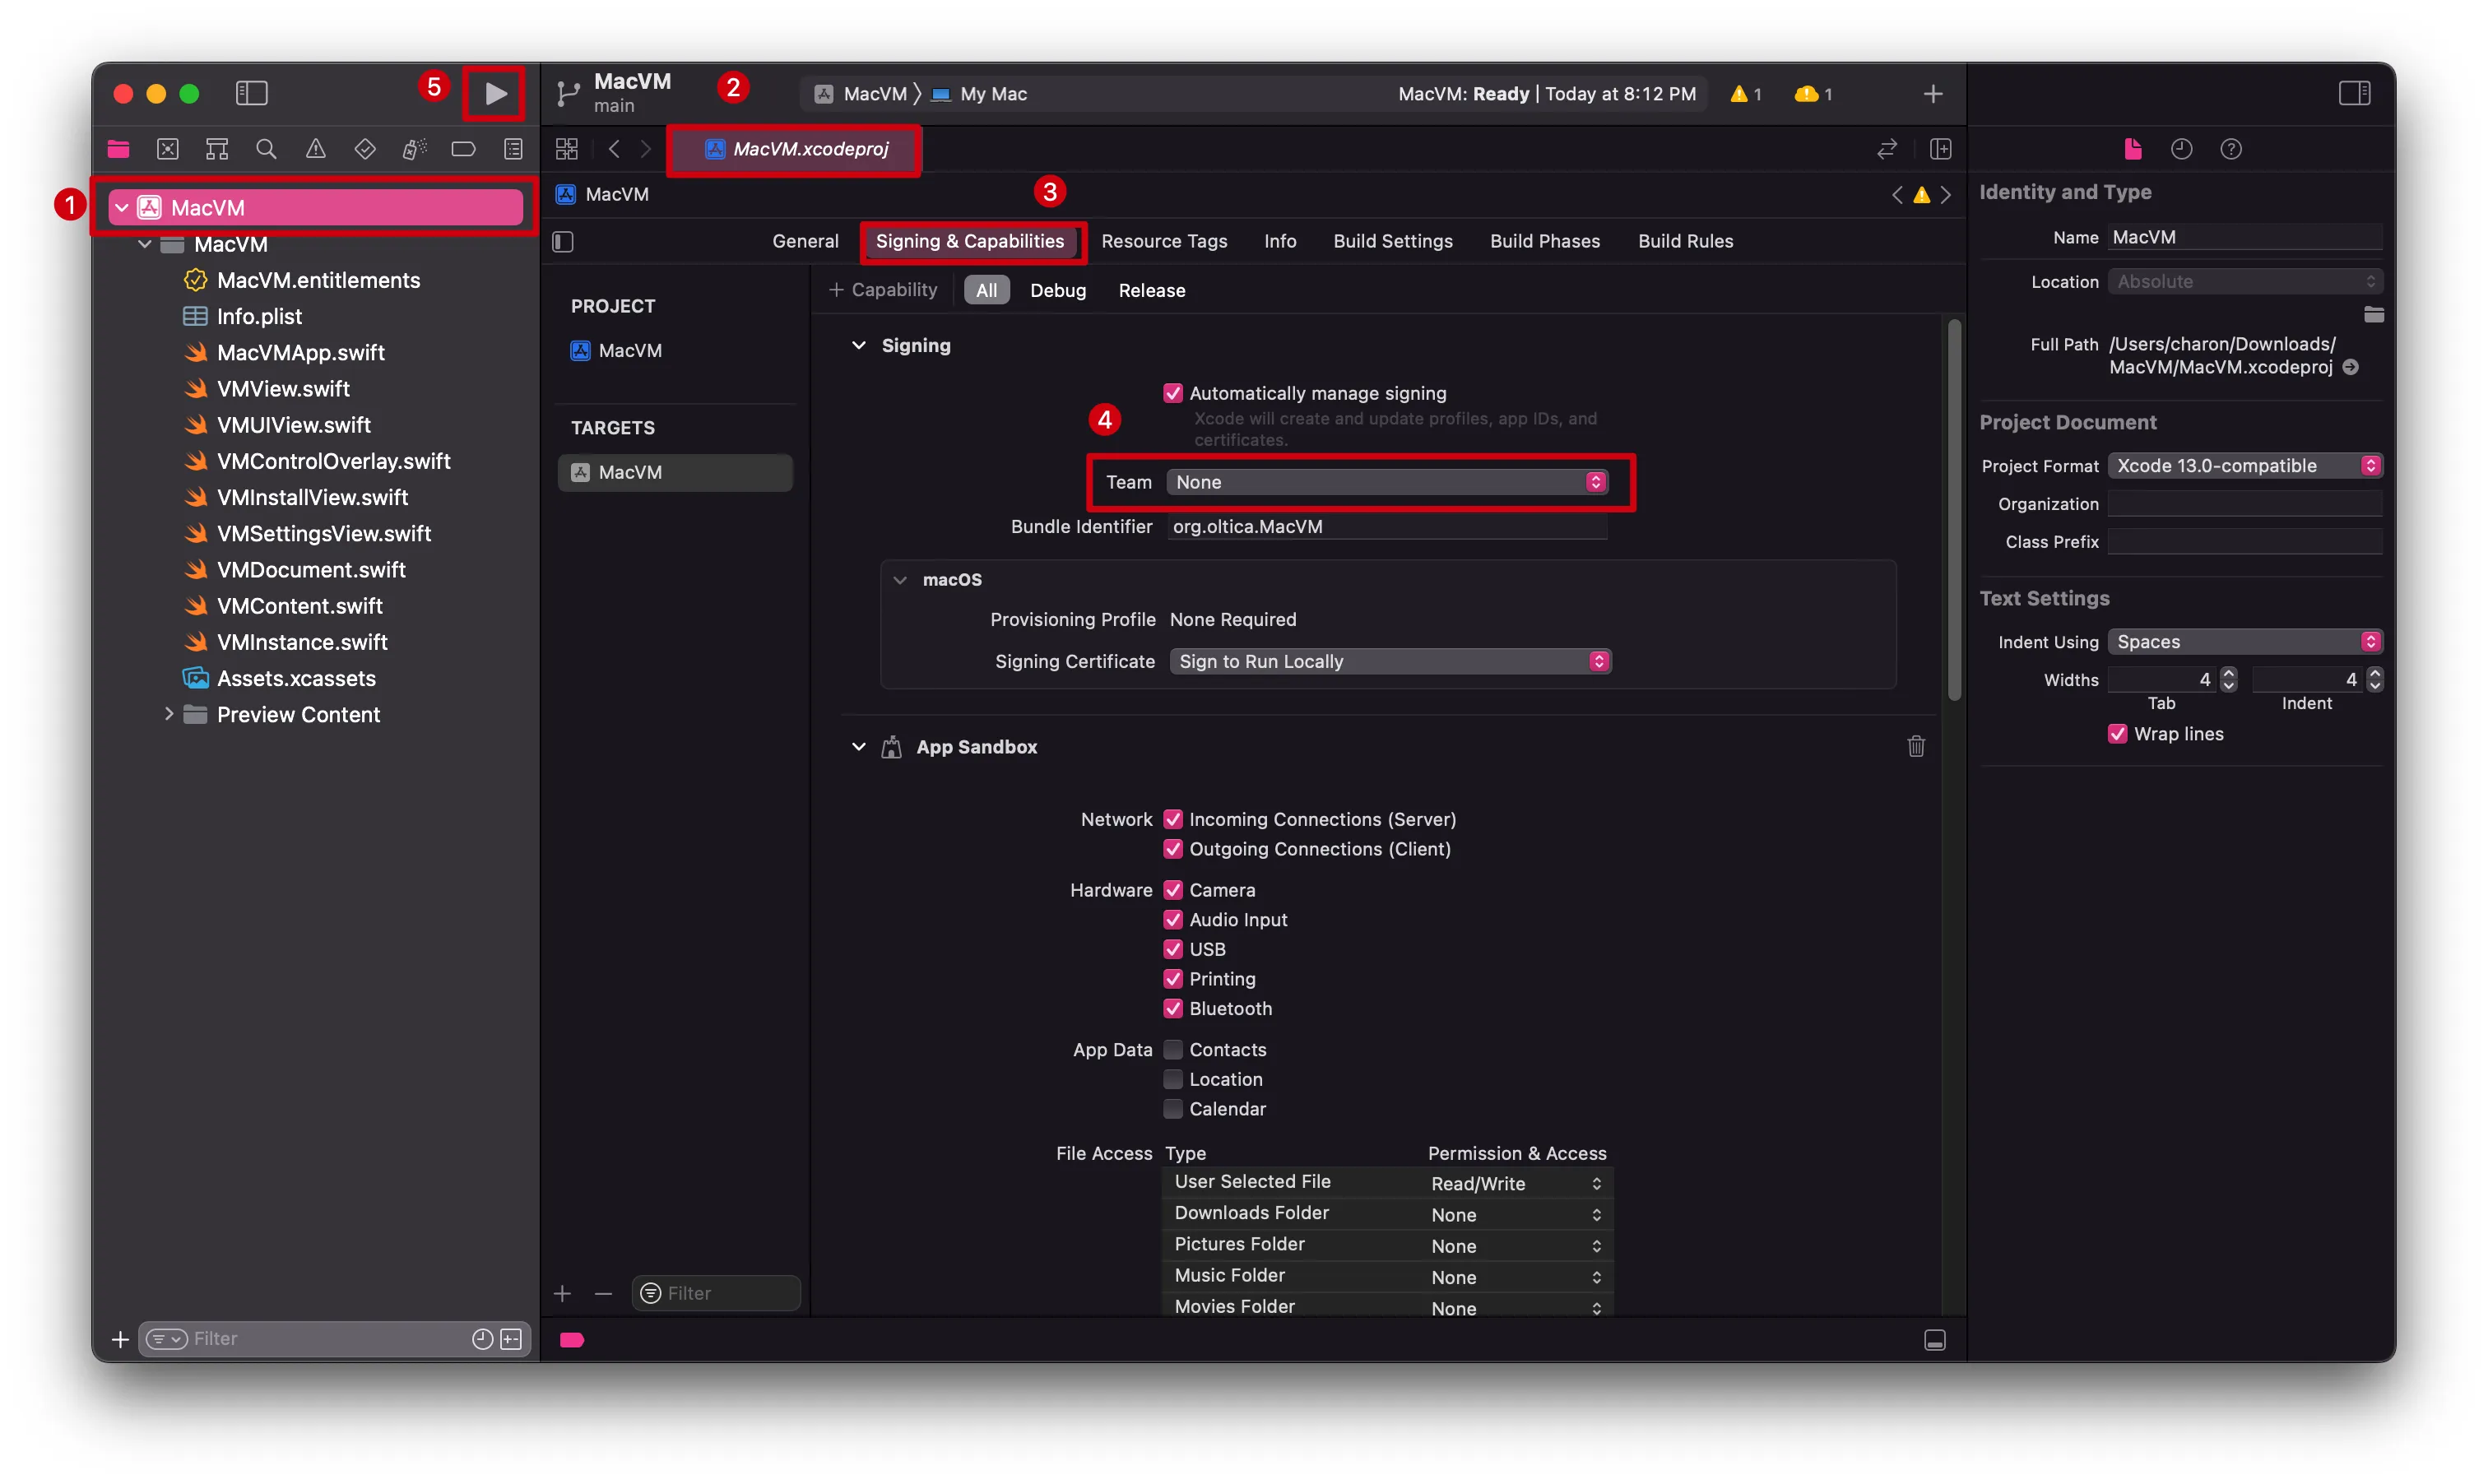Image resolution: width=2488 pixels, height=1484 pixels.
Task: Open the Symbol navigator
Action: [x=217, y=149]
